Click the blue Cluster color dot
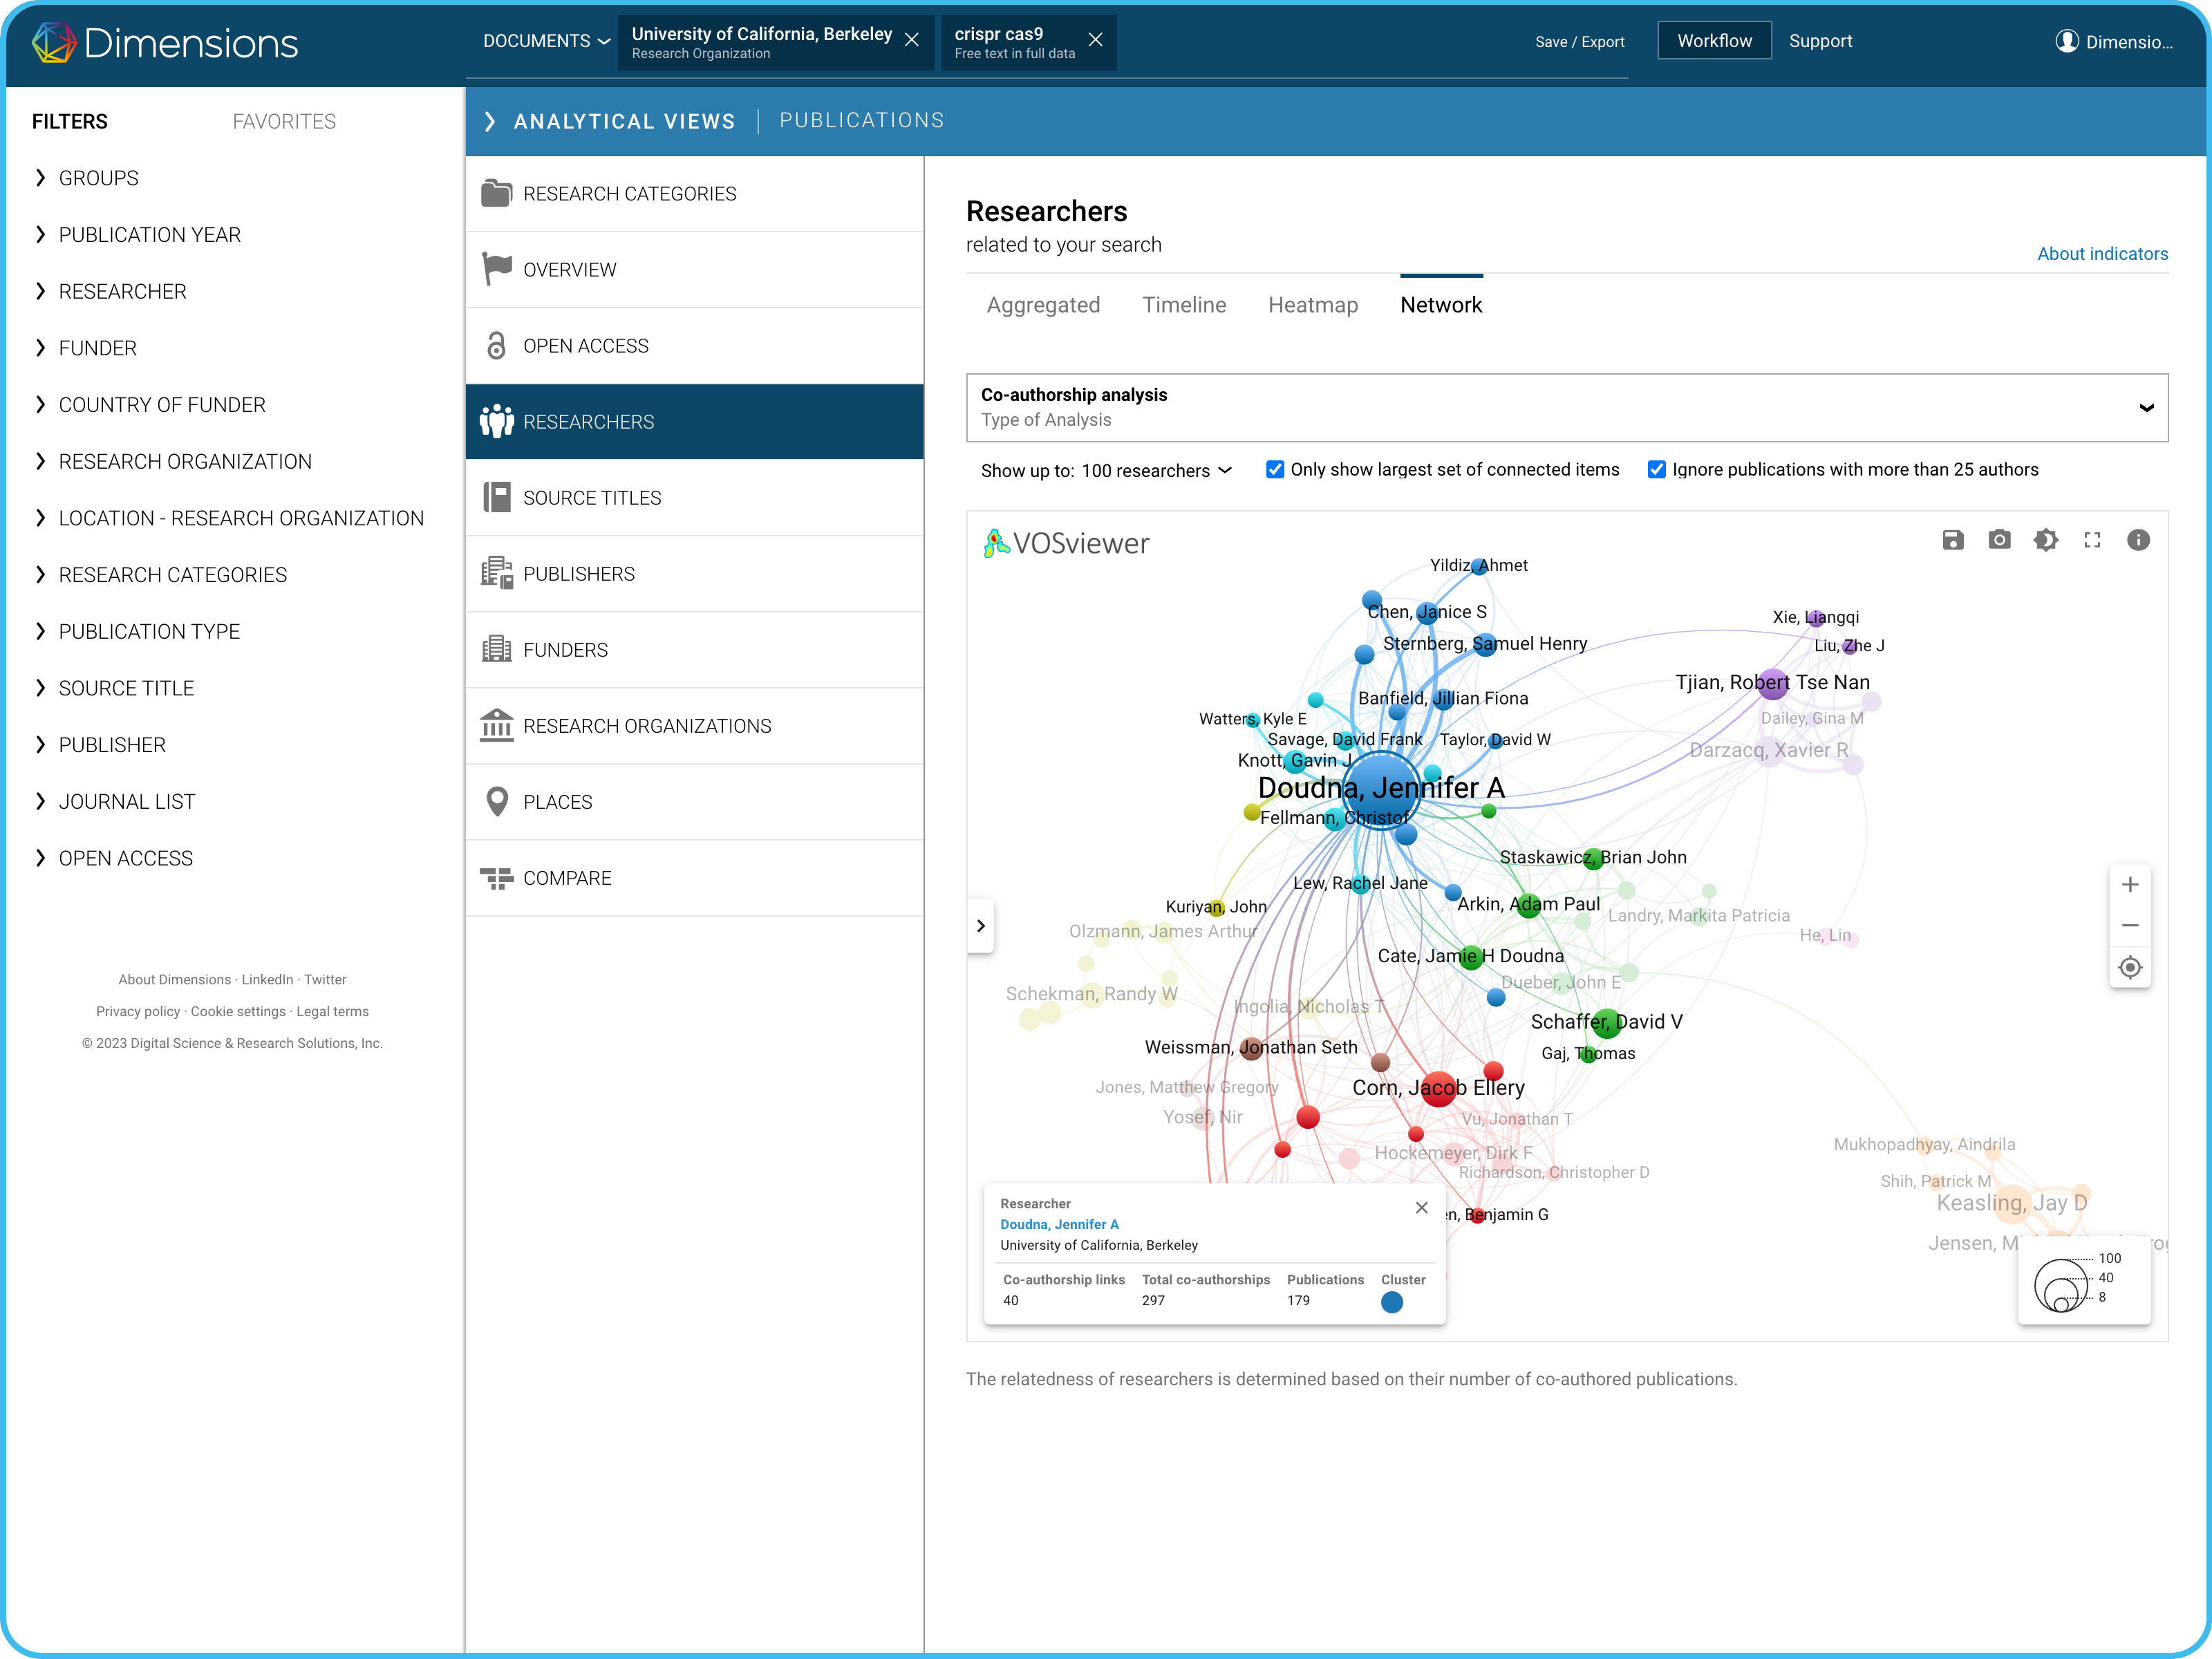The width and height of the screenshot is (2212, 1659). pos(1391,1302)
